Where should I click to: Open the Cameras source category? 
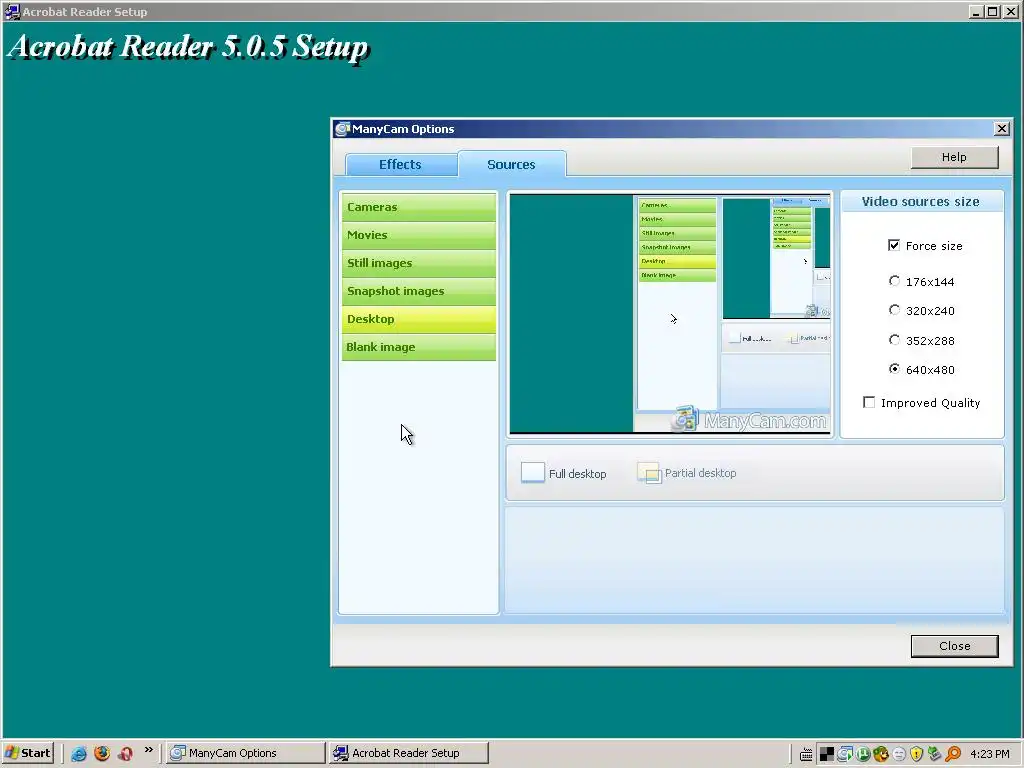[418, 207]
